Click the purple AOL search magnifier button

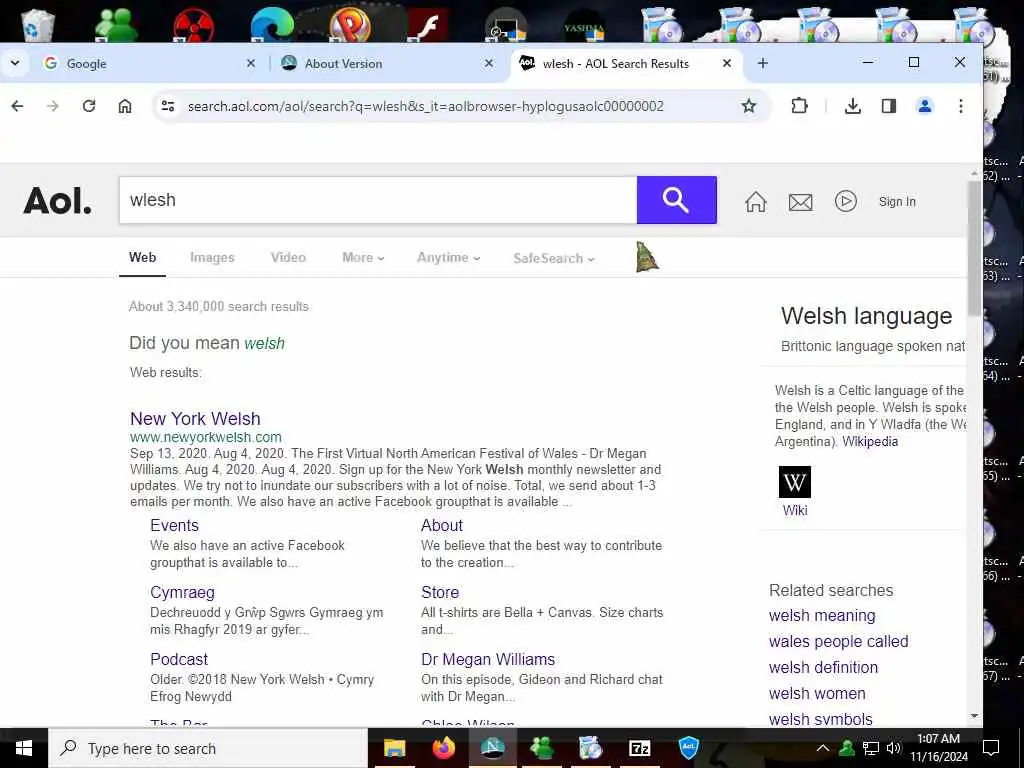tap(677, 200)
